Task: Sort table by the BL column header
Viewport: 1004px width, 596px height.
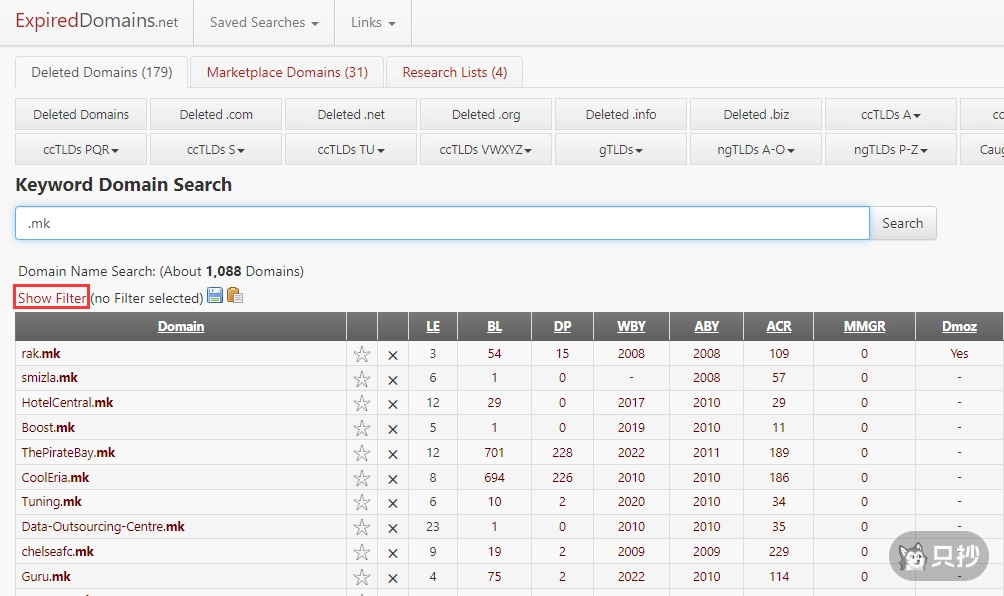Action: tap(494, 326)
